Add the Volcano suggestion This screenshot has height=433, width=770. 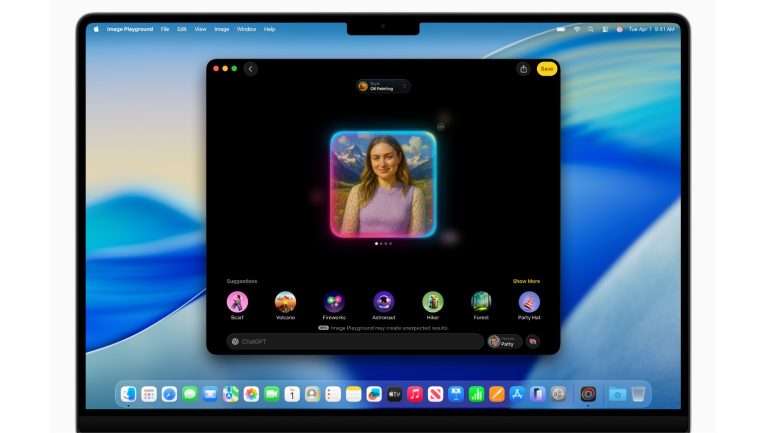point(285,305)
